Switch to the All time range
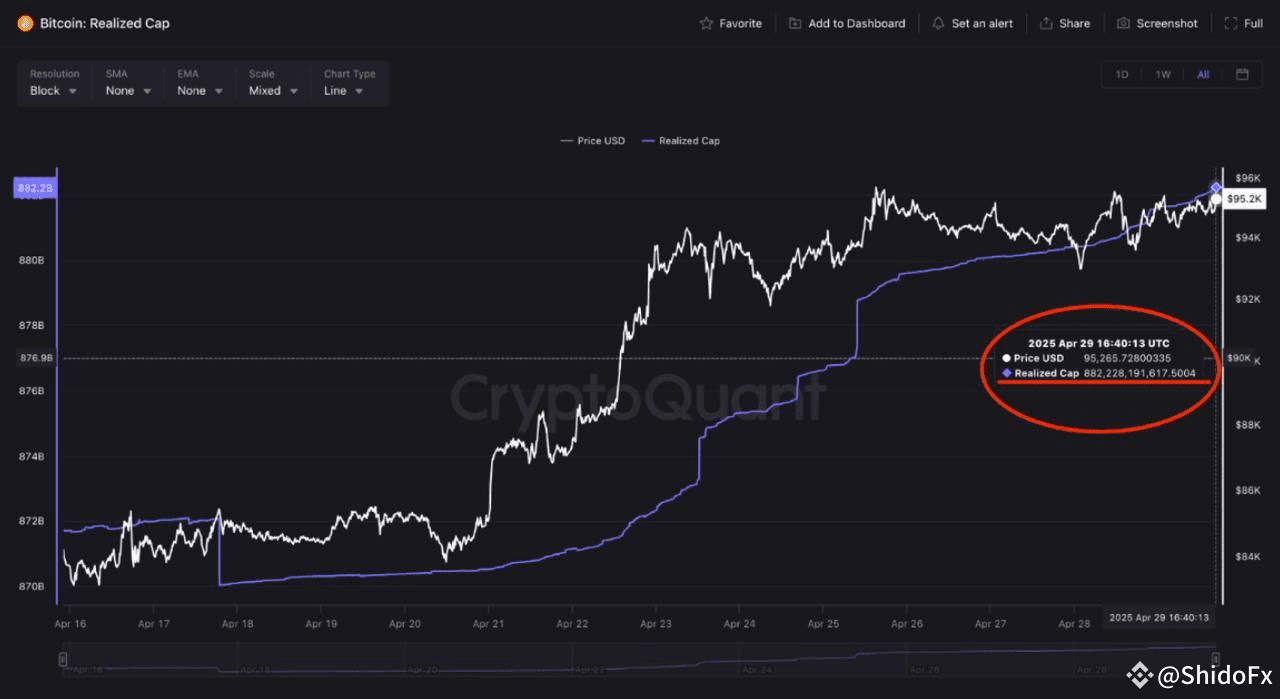 pos(1203,74)
